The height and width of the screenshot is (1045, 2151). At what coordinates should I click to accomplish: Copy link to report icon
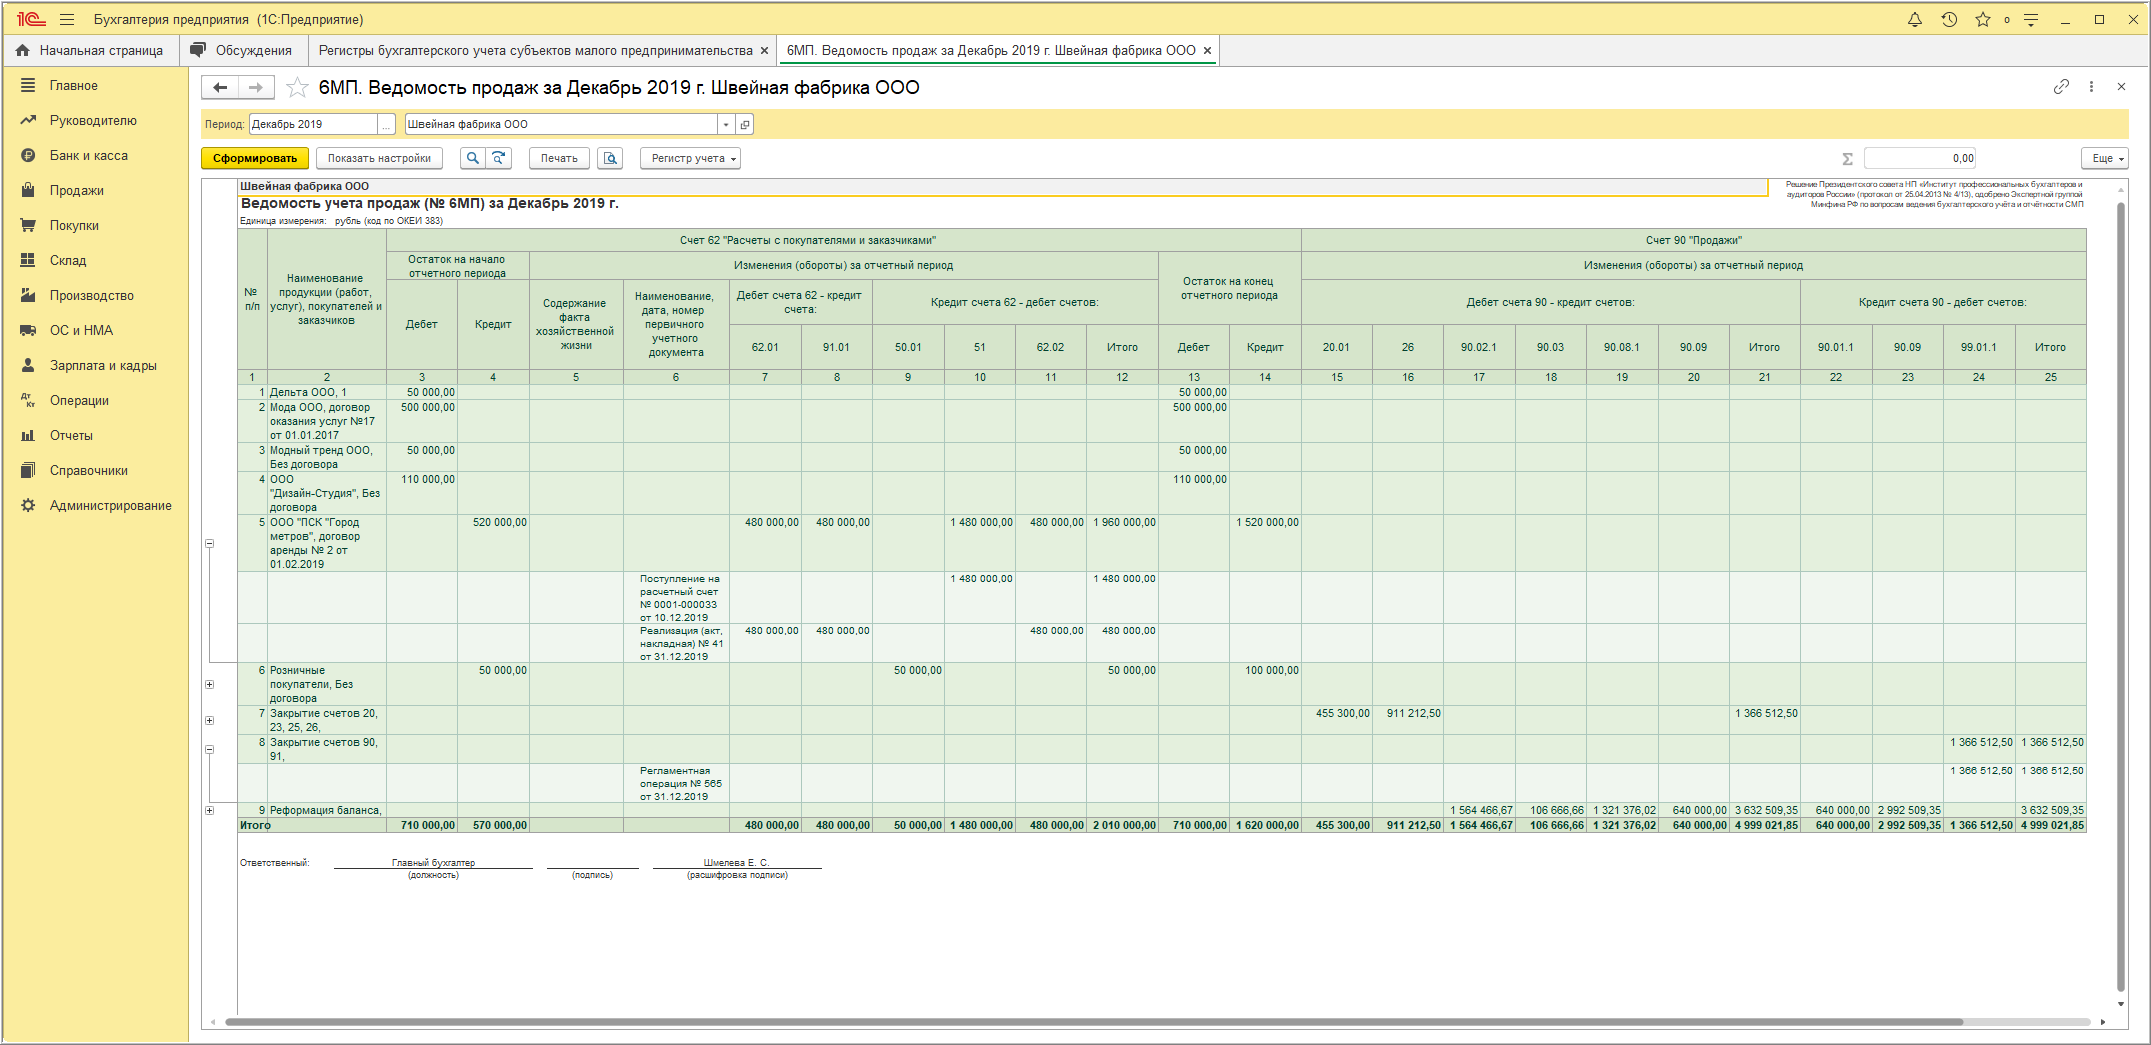point(2061,87)
